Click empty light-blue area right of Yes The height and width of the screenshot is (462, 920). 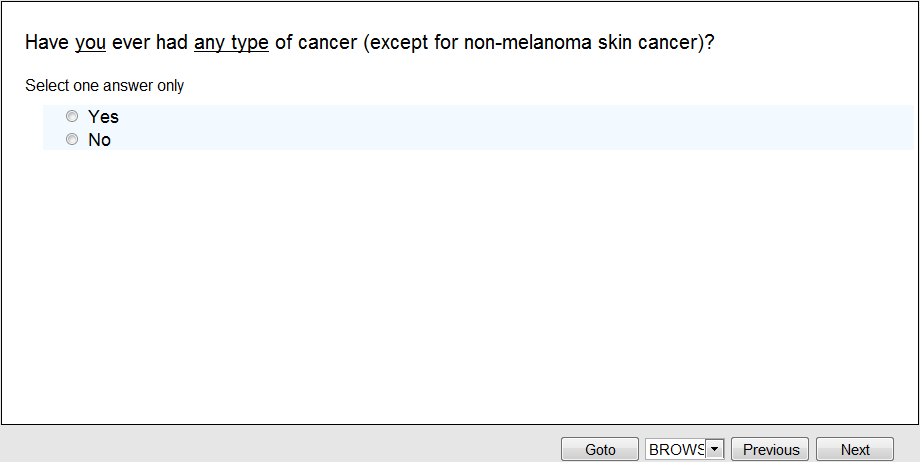point(500,117)
